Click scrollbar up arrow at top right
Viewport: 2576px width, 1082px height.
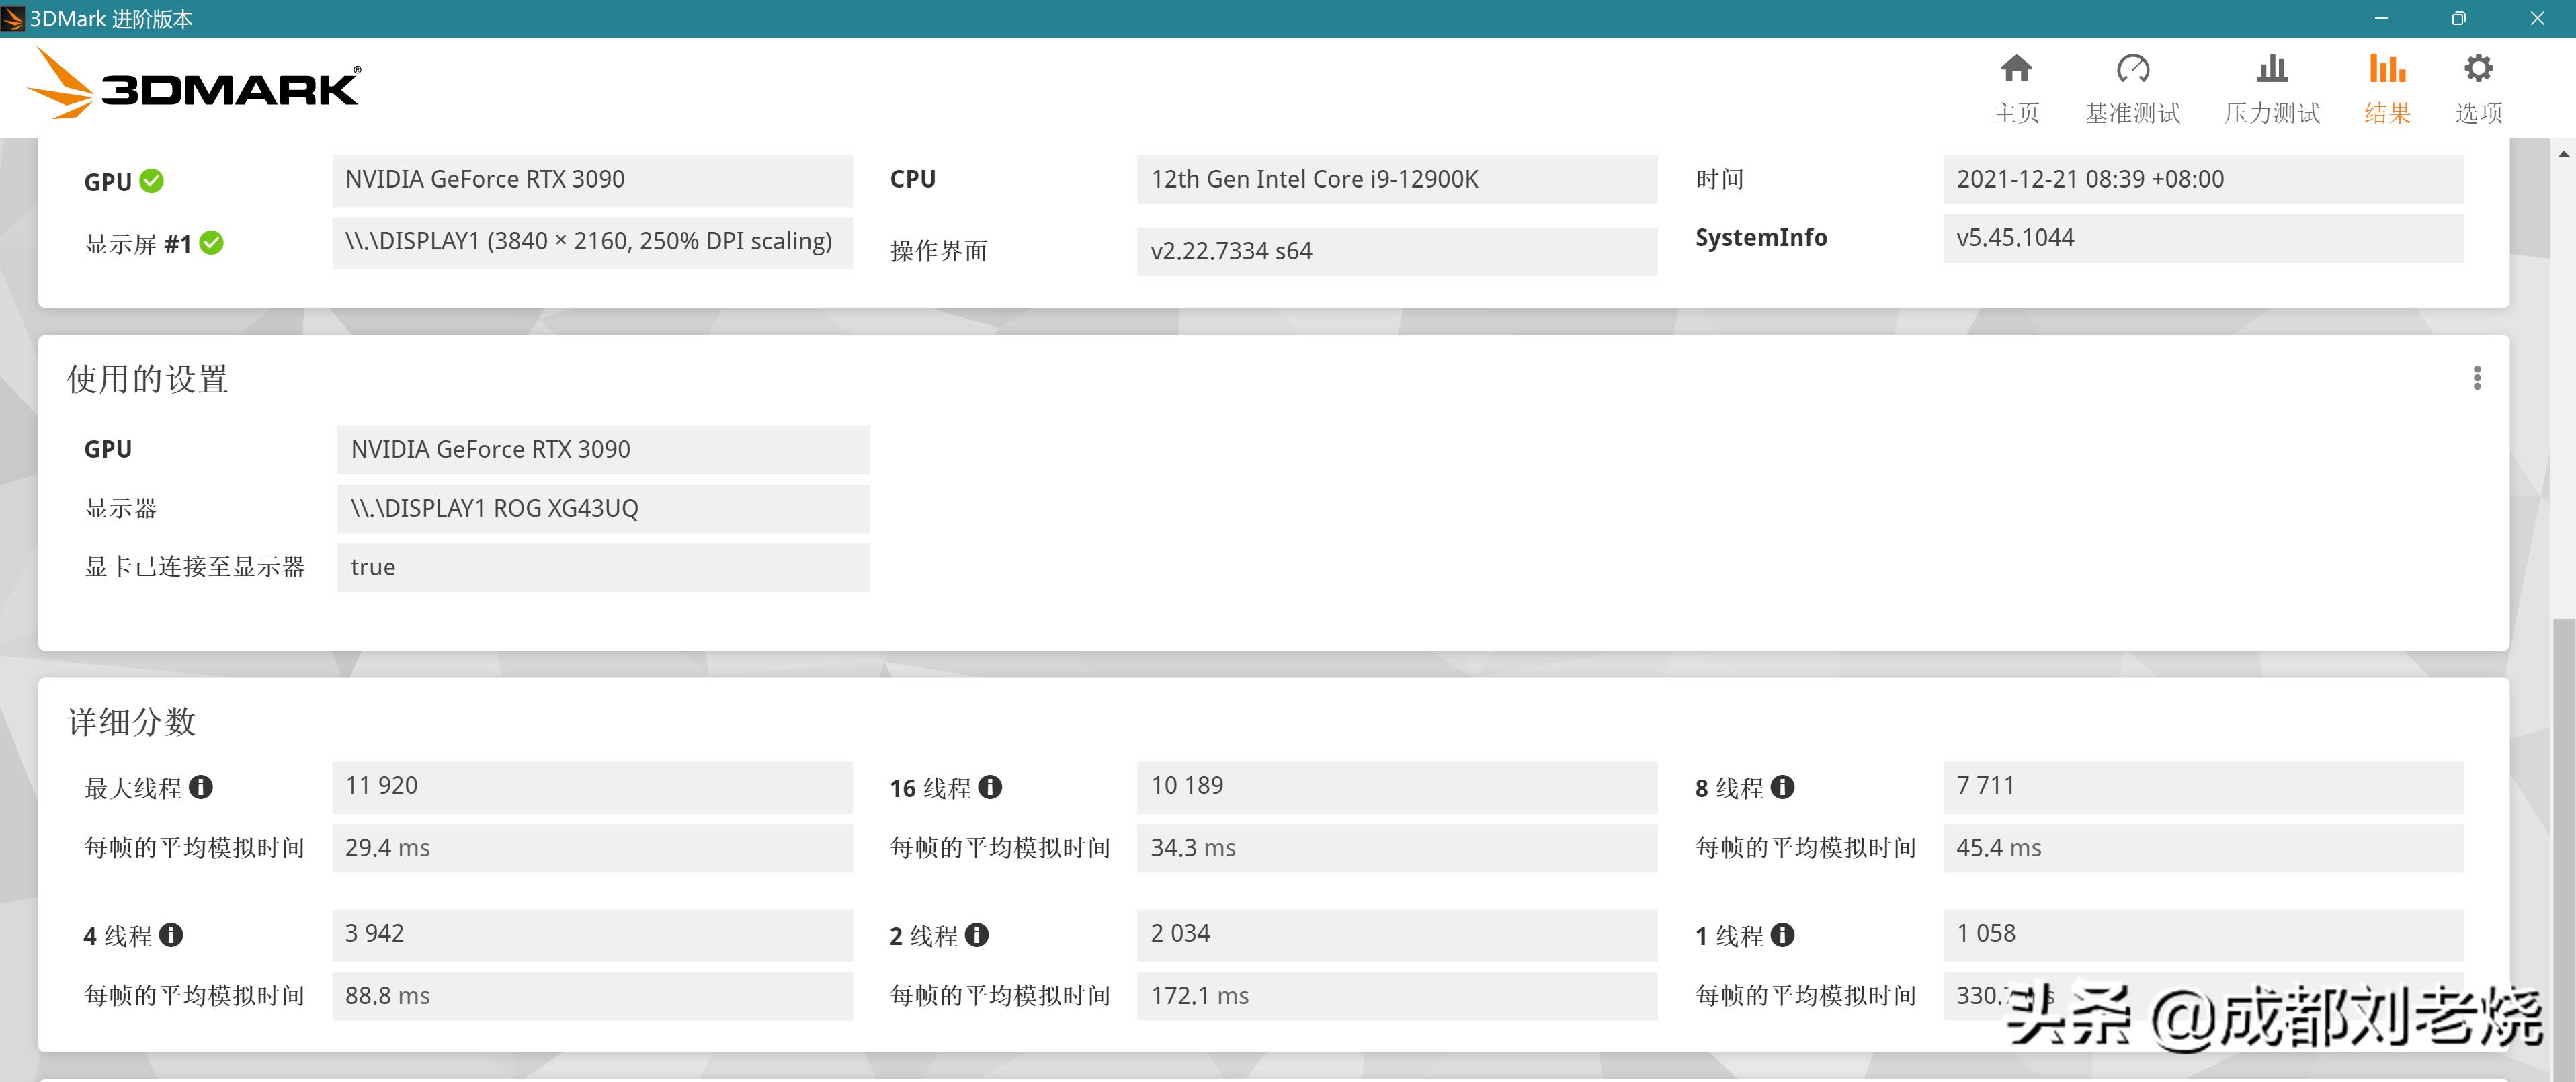coord(2563,154)
